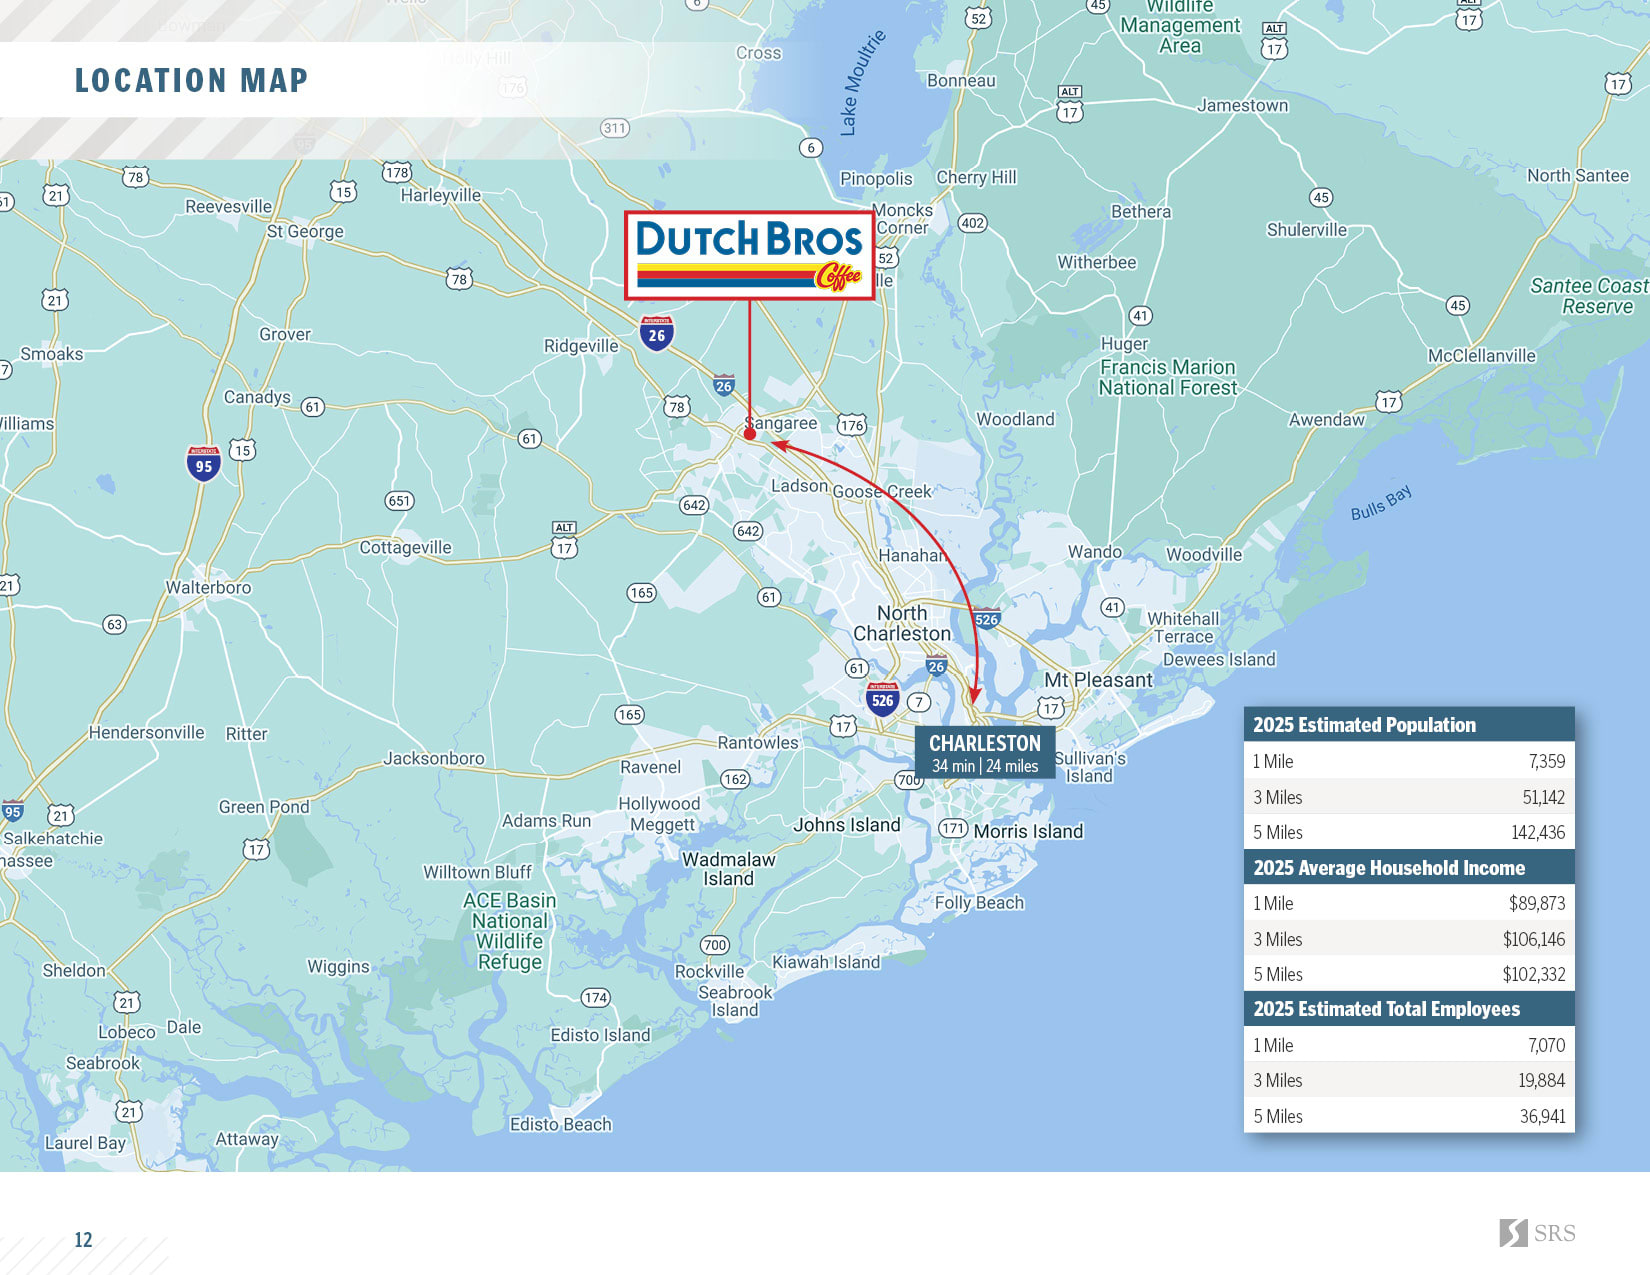Click the income value $102,332

point(1534,974)
